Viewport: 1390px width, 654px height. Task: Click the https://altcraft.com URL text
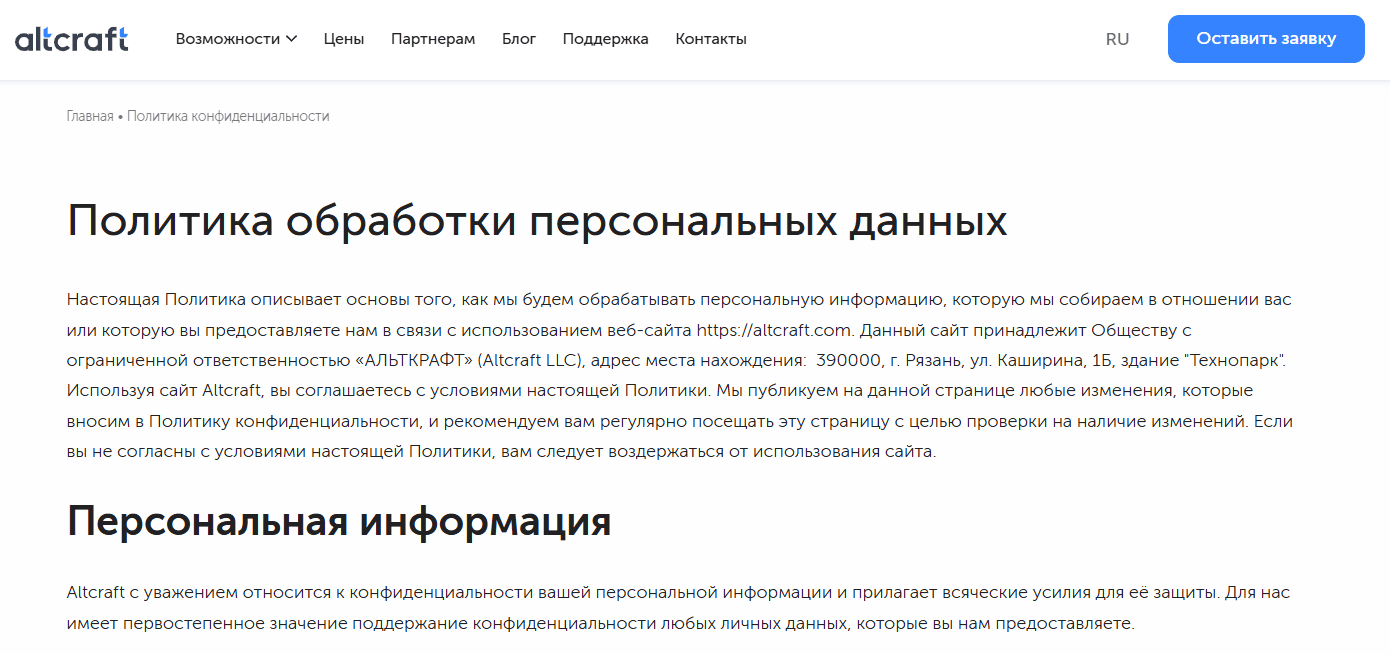click(x=776, y=330)
